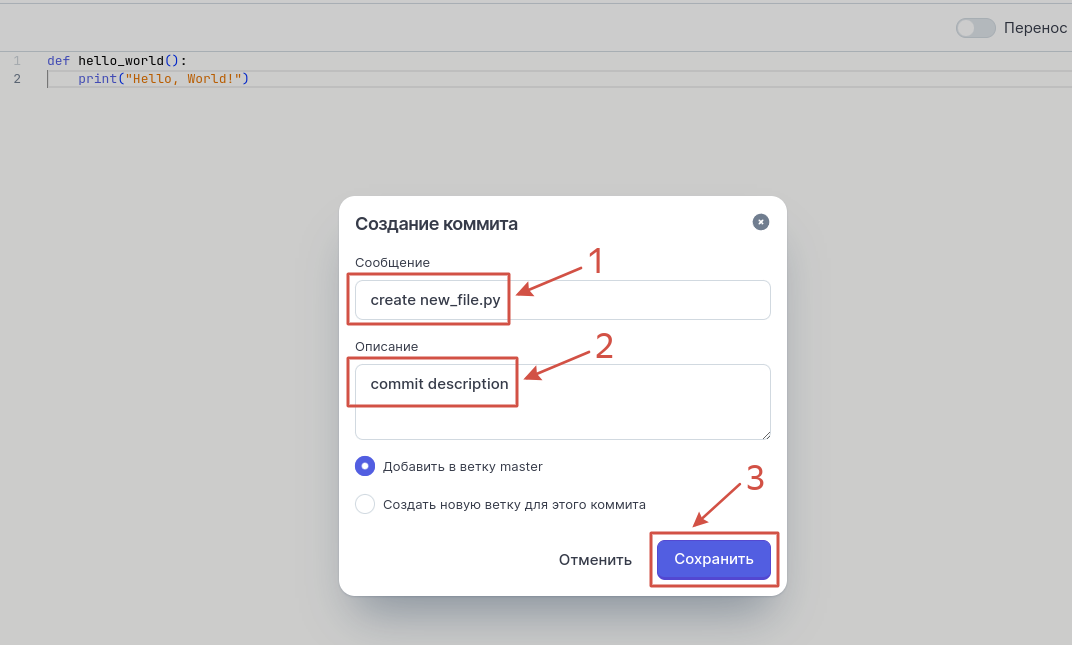Screen dimensions: 1072x645
Task: Click the "Hello, World!" string literal
Action: coord(183,79)
